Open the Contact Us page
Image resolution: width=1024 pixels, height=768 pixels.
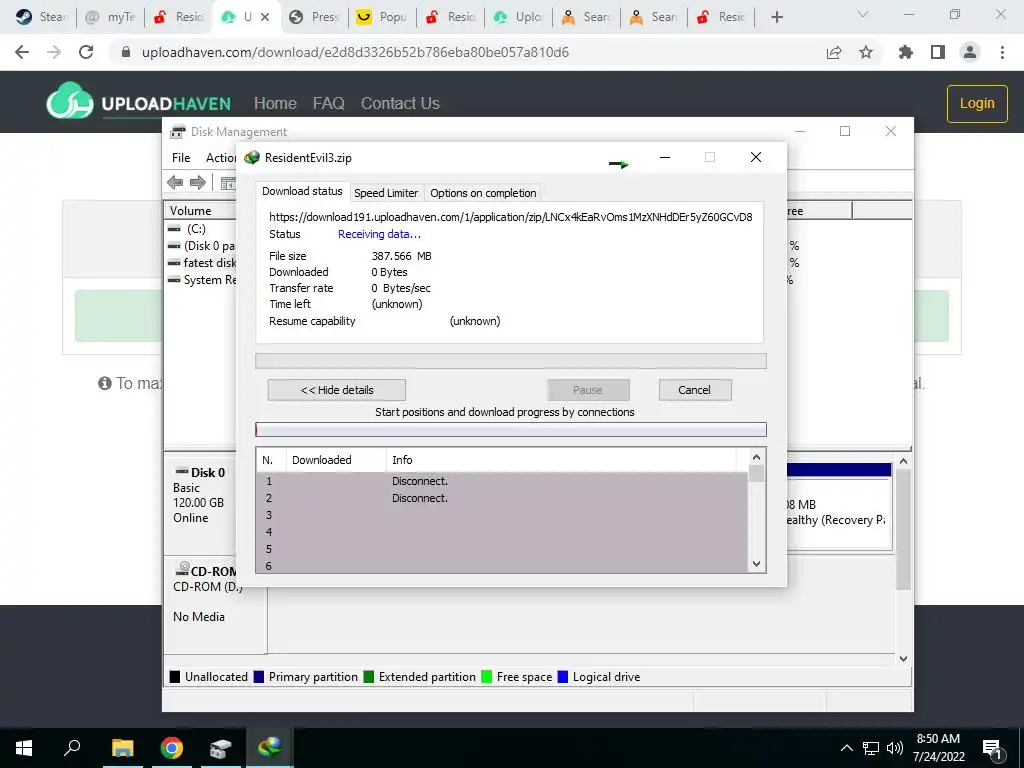coord(400,103)
